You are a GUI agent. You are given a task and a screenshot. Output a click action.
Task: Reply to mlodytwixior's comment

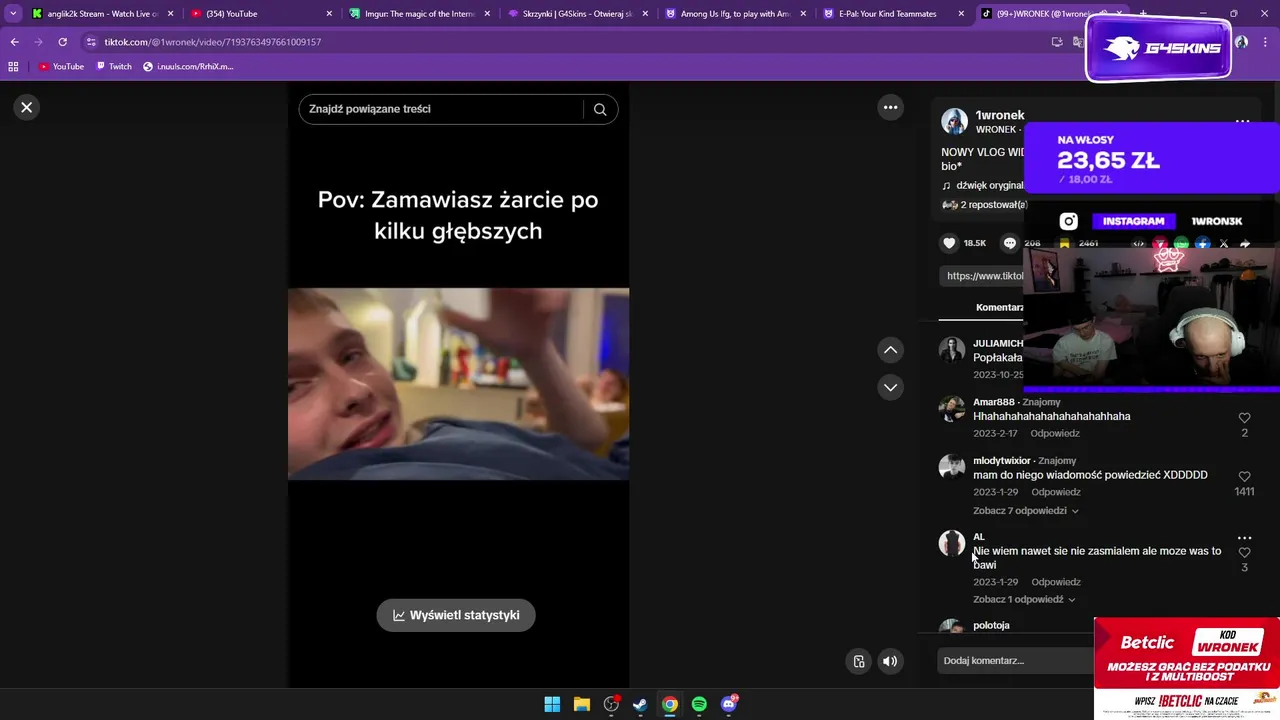pyautogui.click(x=1056, y=492)
